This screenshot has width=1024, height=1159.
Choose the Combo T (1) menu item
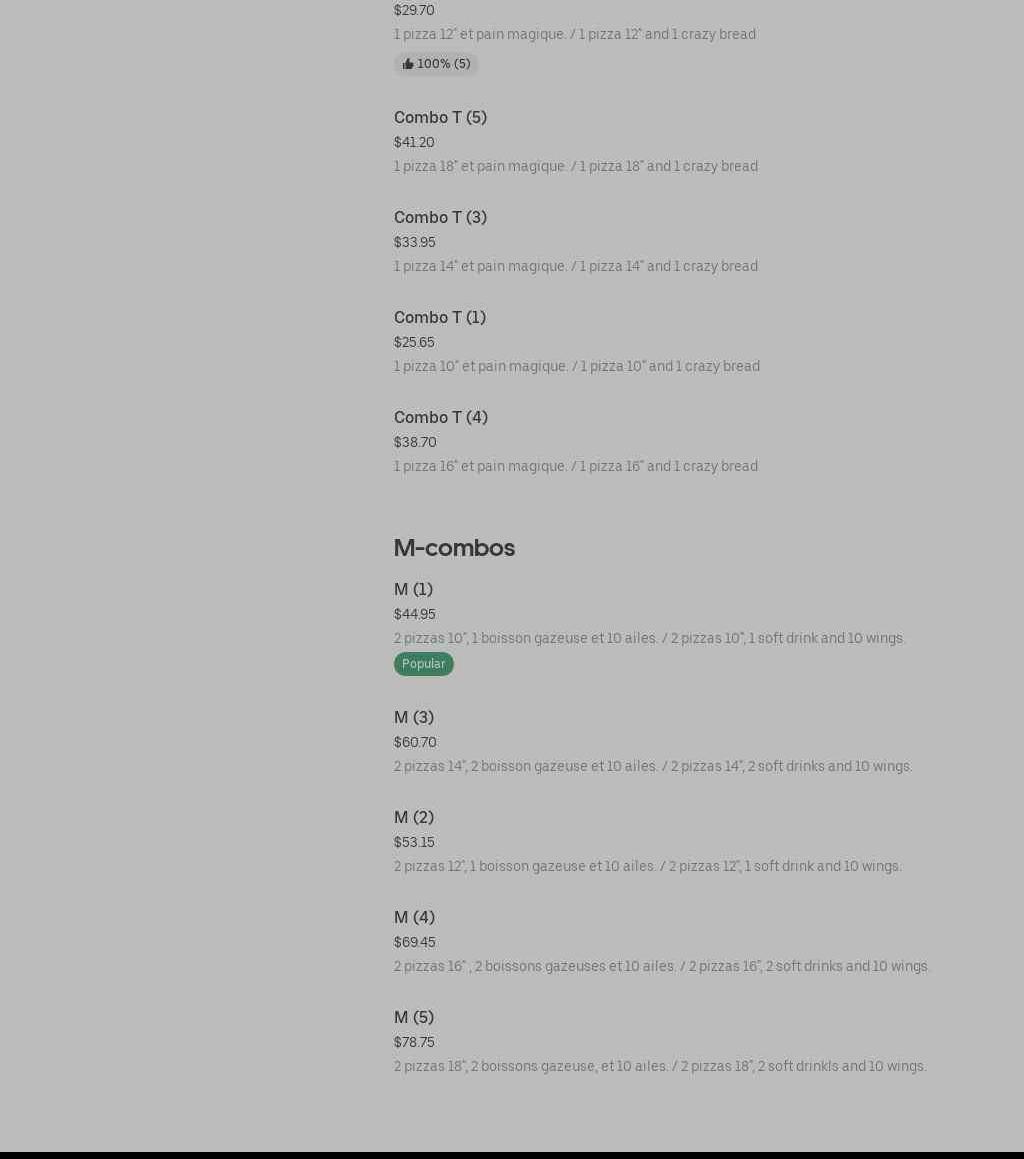pyautogui.click(x=439, y=317)
